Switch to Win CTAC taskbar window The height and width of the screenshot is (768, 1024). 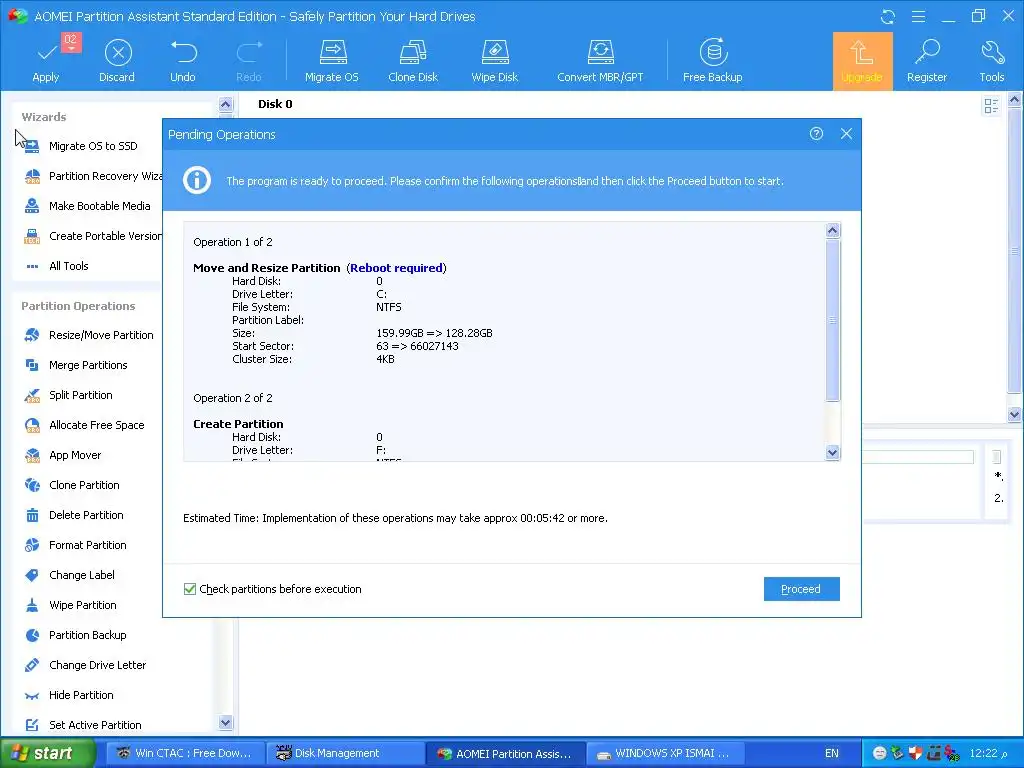[184, 753]
